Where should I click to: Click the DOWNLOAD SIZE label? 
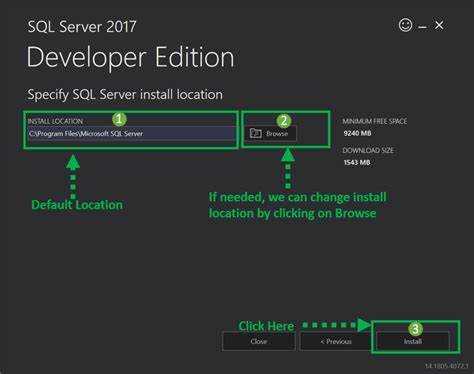368,150
